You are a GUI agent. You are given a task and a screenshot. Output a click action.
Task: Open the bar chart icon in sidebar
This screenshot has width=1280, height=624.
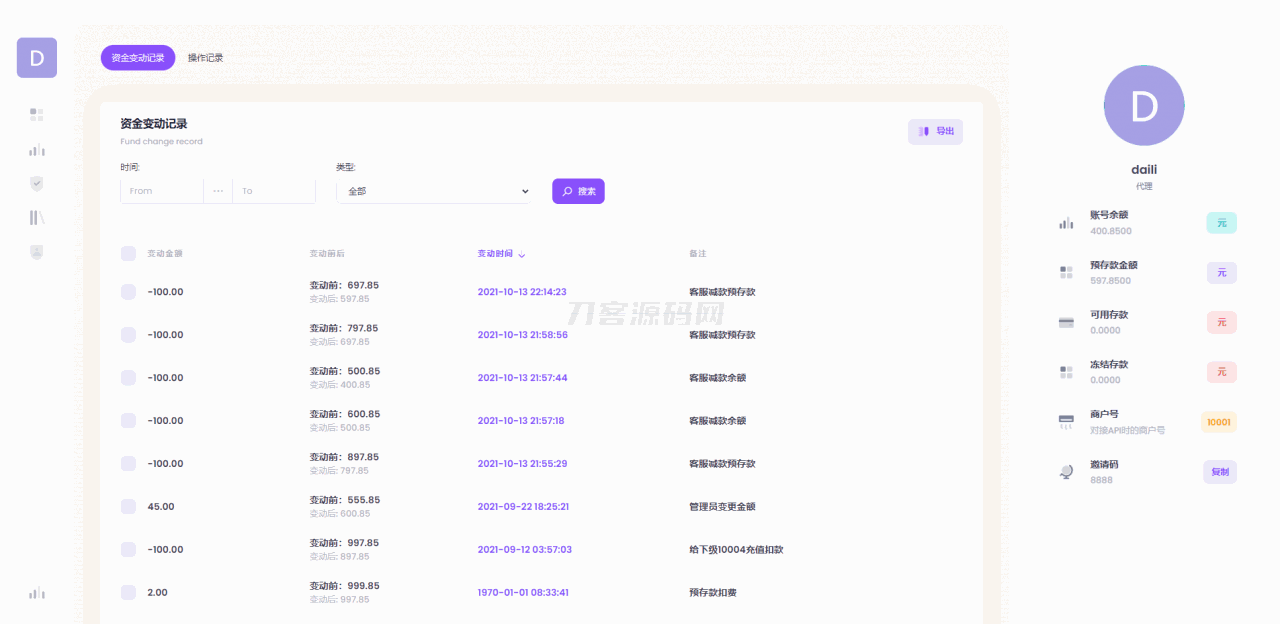coord(37,150)
